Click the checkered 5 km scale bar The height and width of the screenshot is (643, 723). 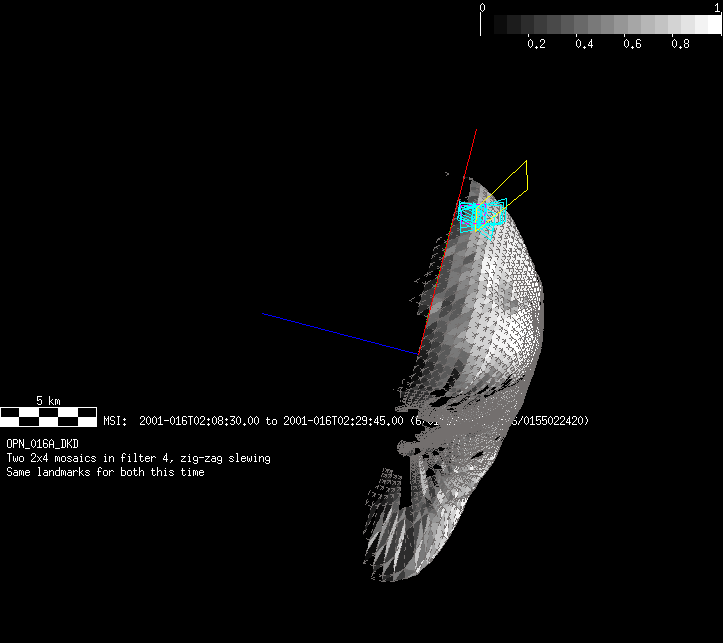pyautogui.click(x=48, y=414)
